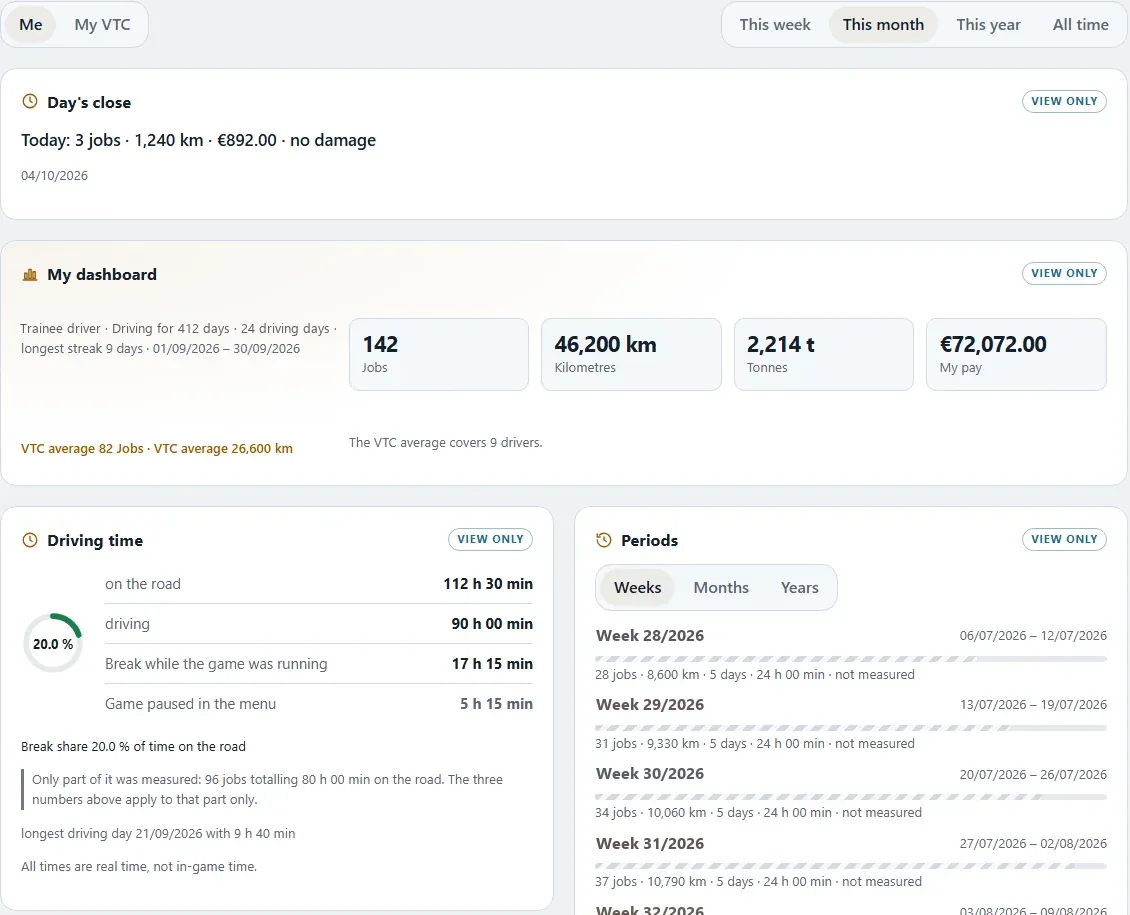Click the history icon beside Periods

tap(604, 540)
